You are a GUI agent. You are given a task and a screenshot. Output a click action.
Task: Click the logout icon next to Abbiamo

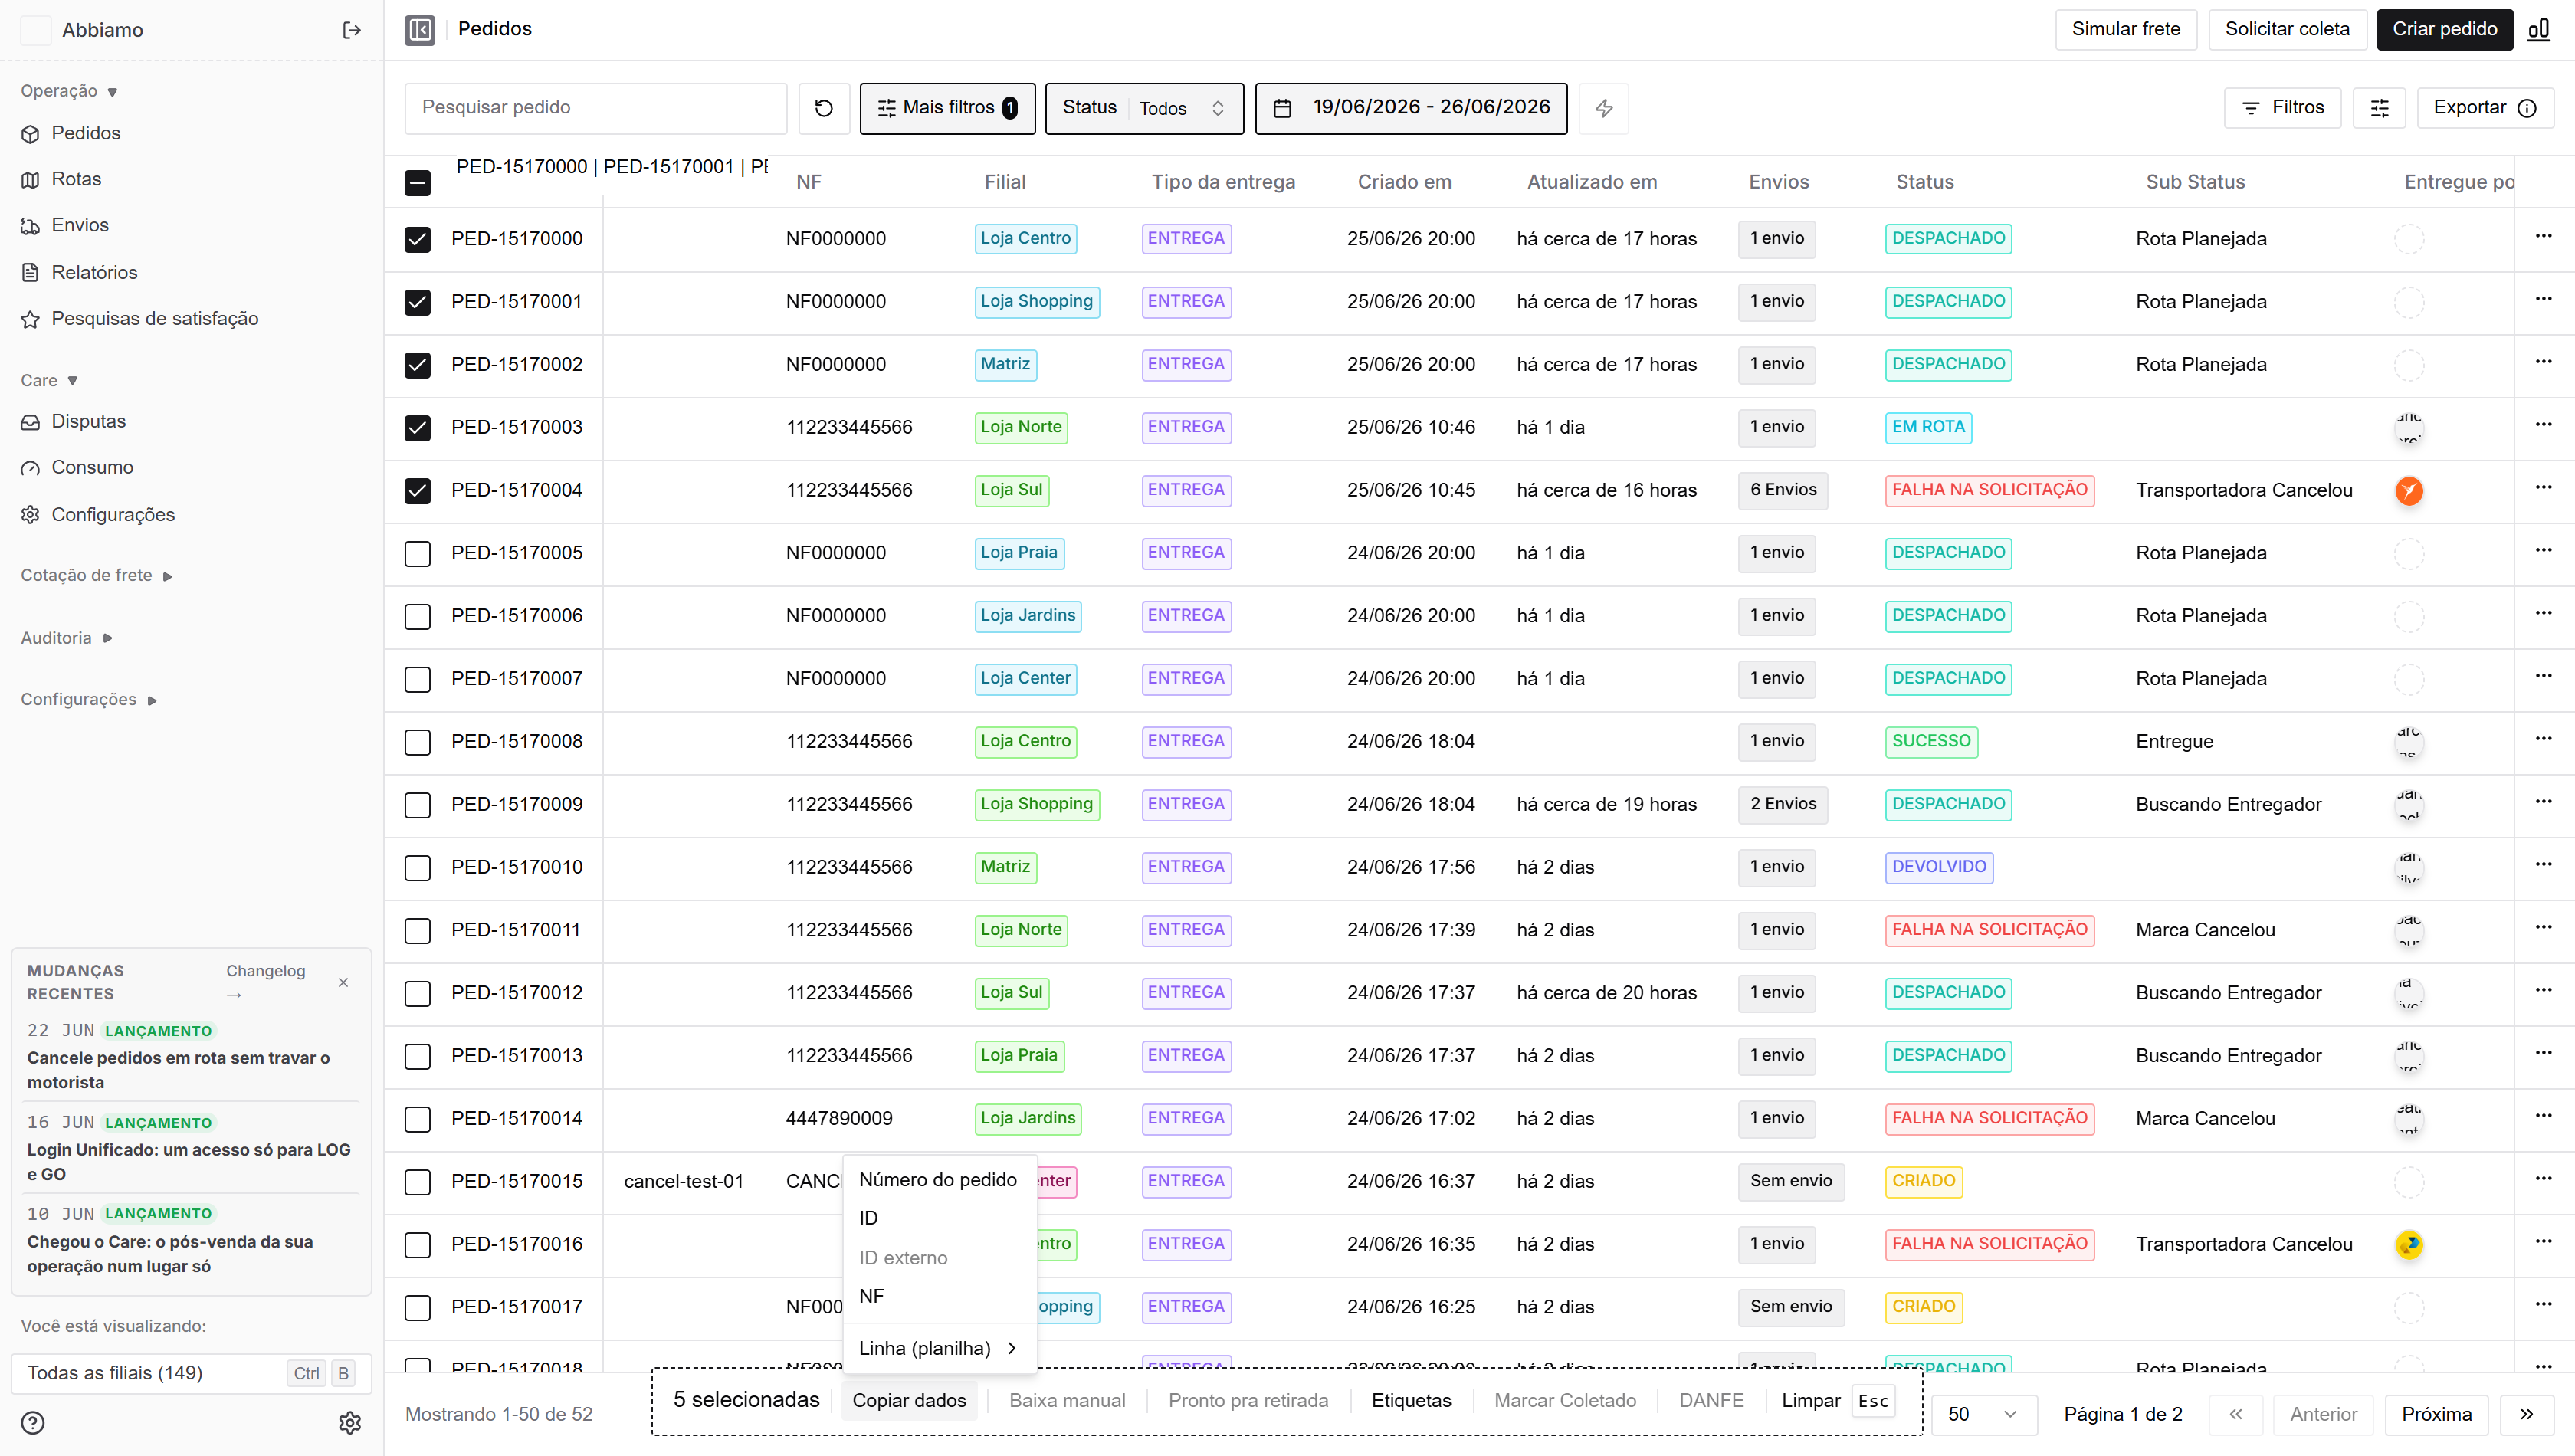pos(352,30)
